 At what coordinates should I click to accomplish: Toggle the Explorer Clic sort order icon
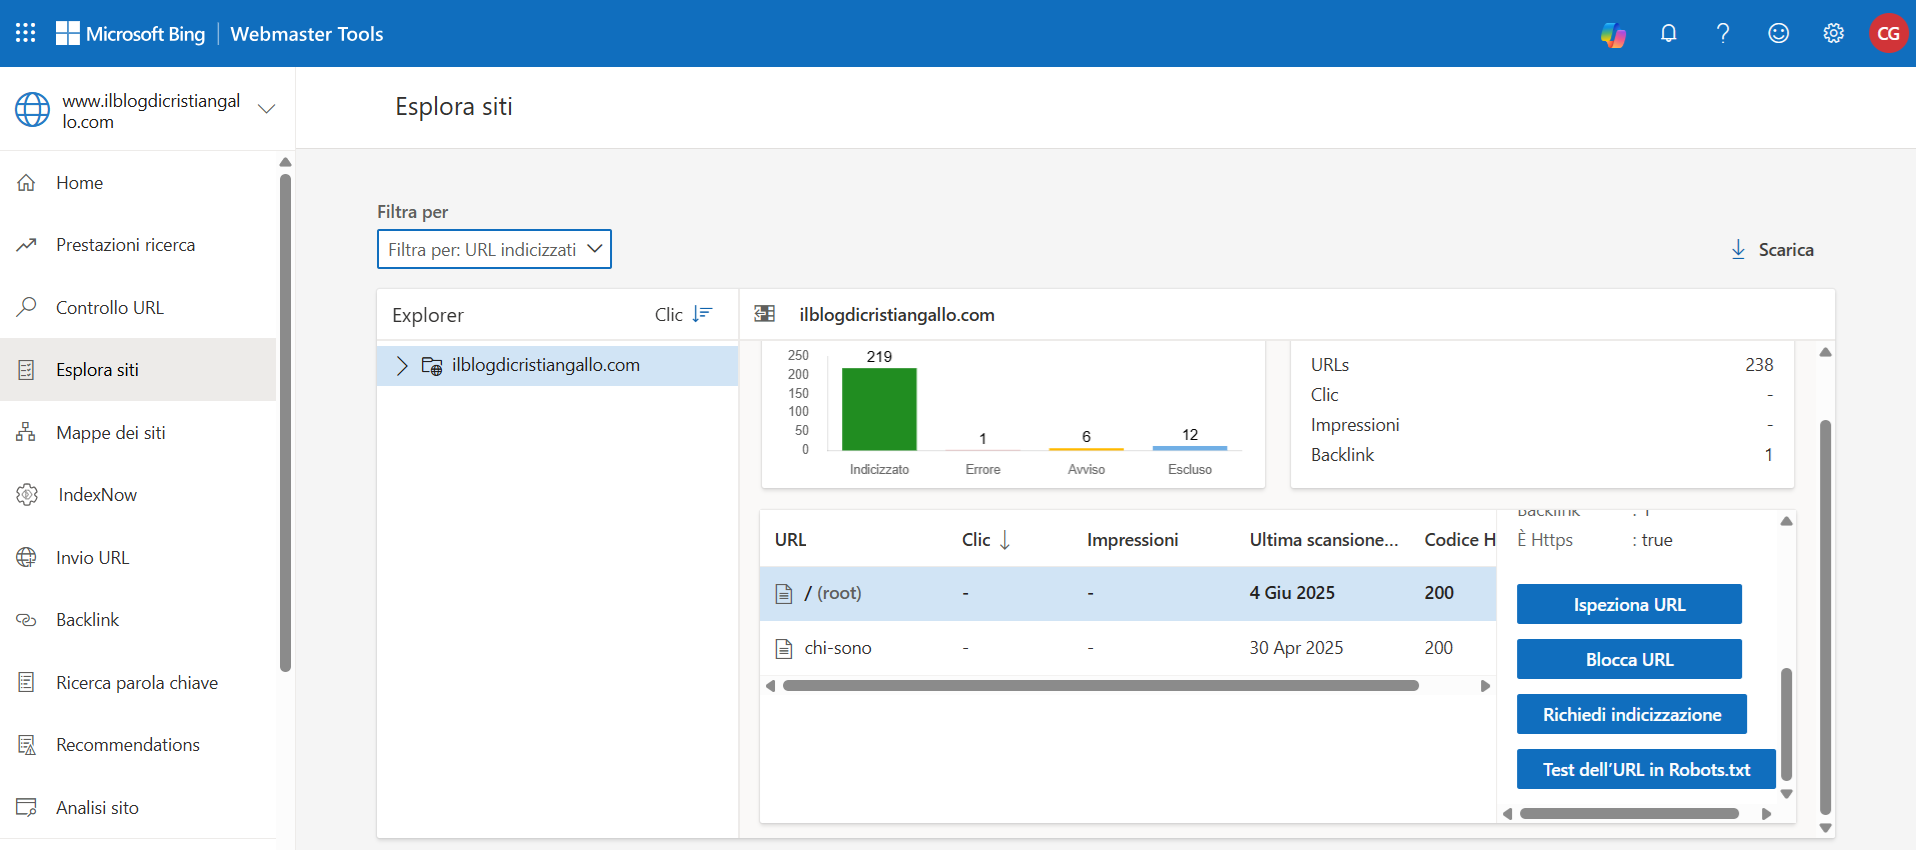[x=702, y=314]
